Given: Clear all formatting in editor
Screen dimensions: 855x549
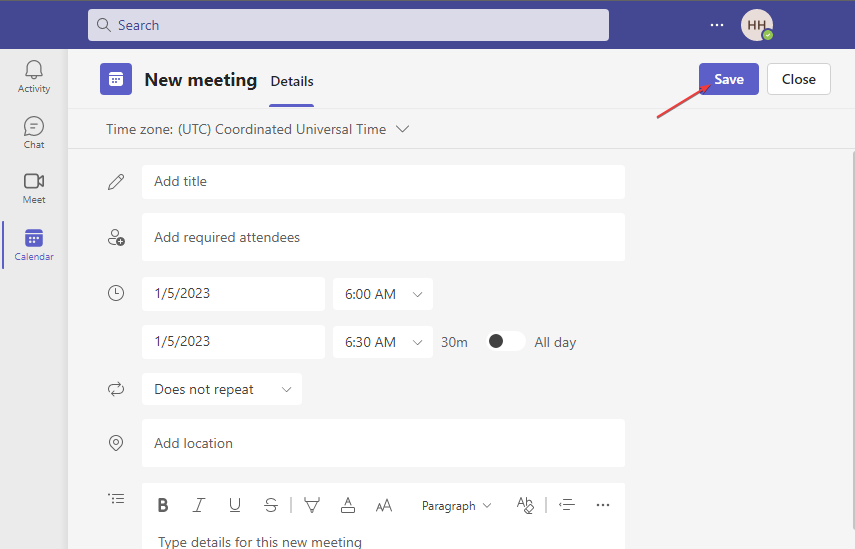Looking at the screenshot, I should (525, 505).
